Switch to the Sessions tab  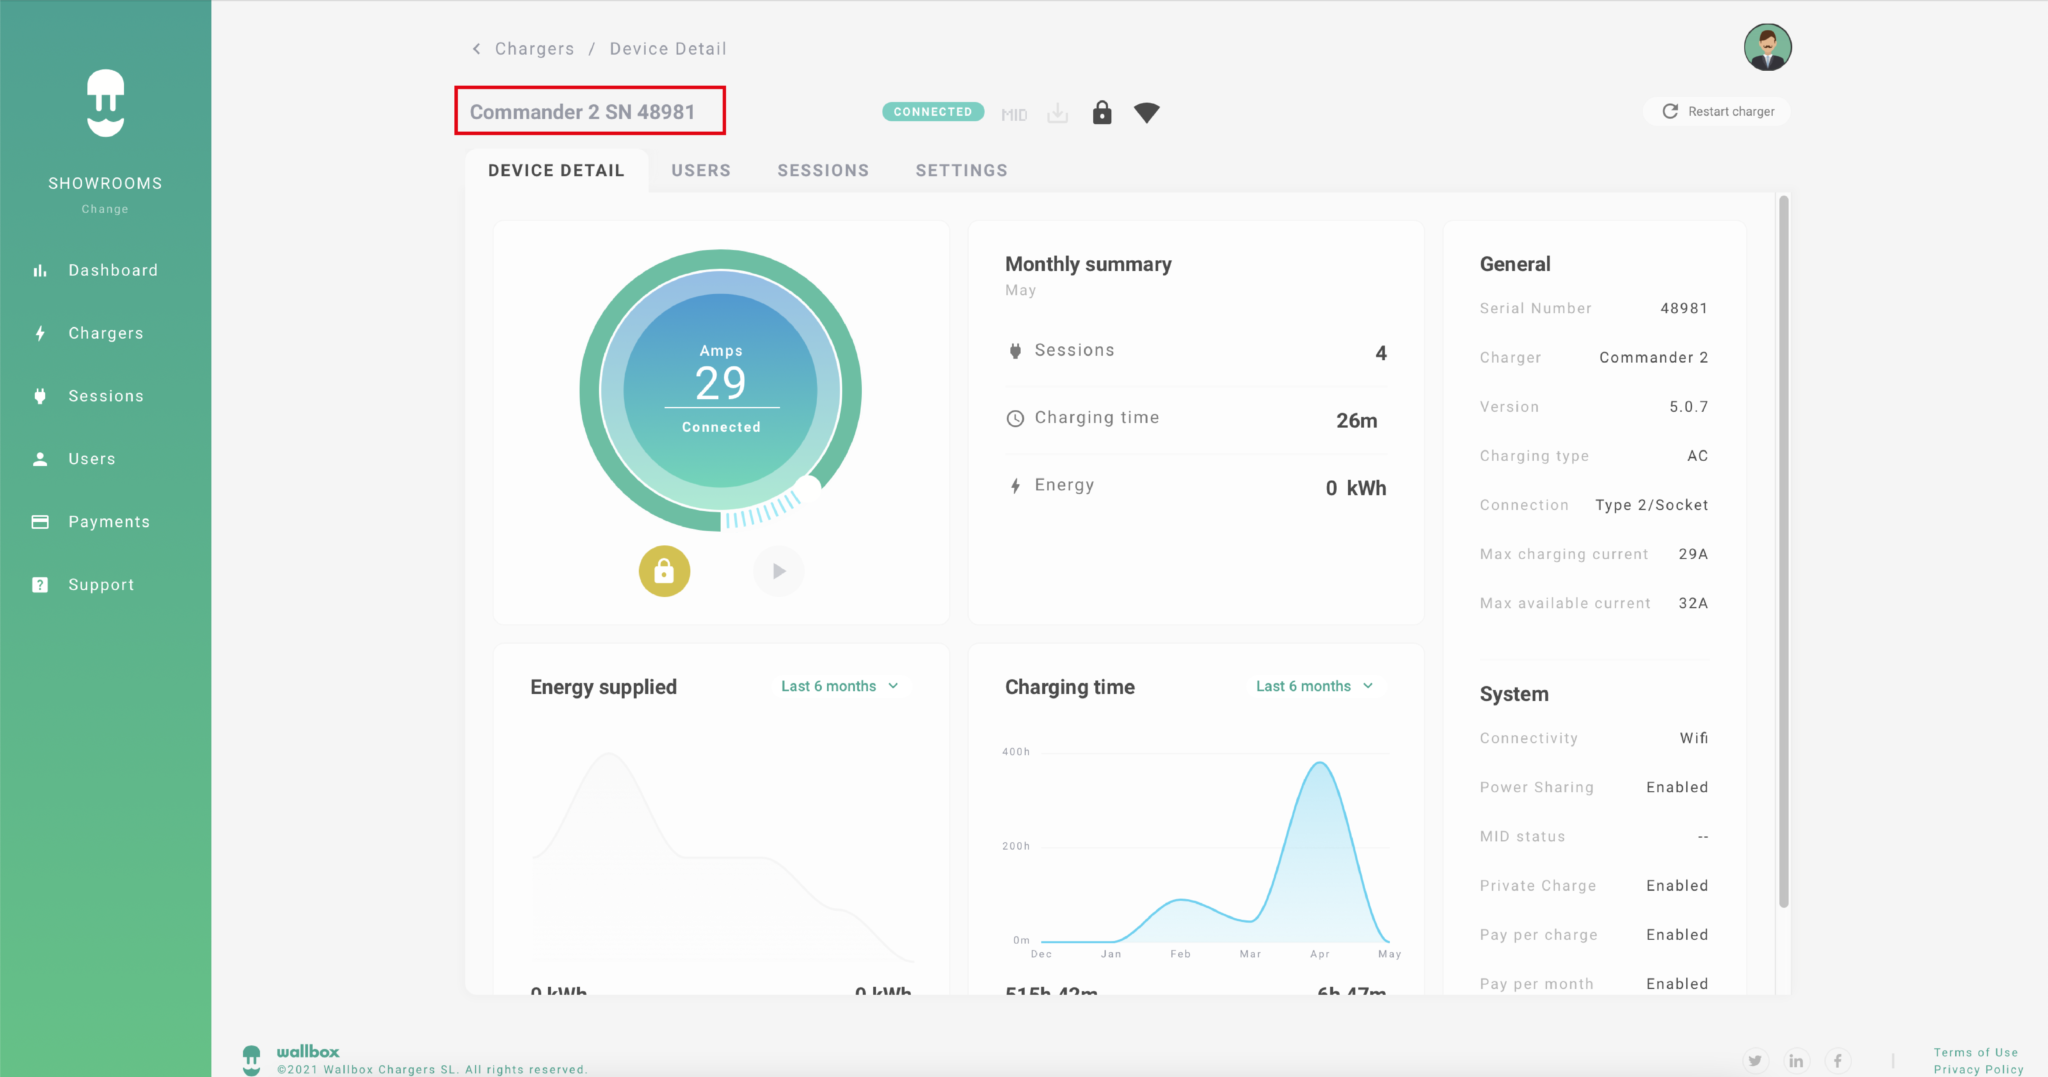click(x=823, y=171)
